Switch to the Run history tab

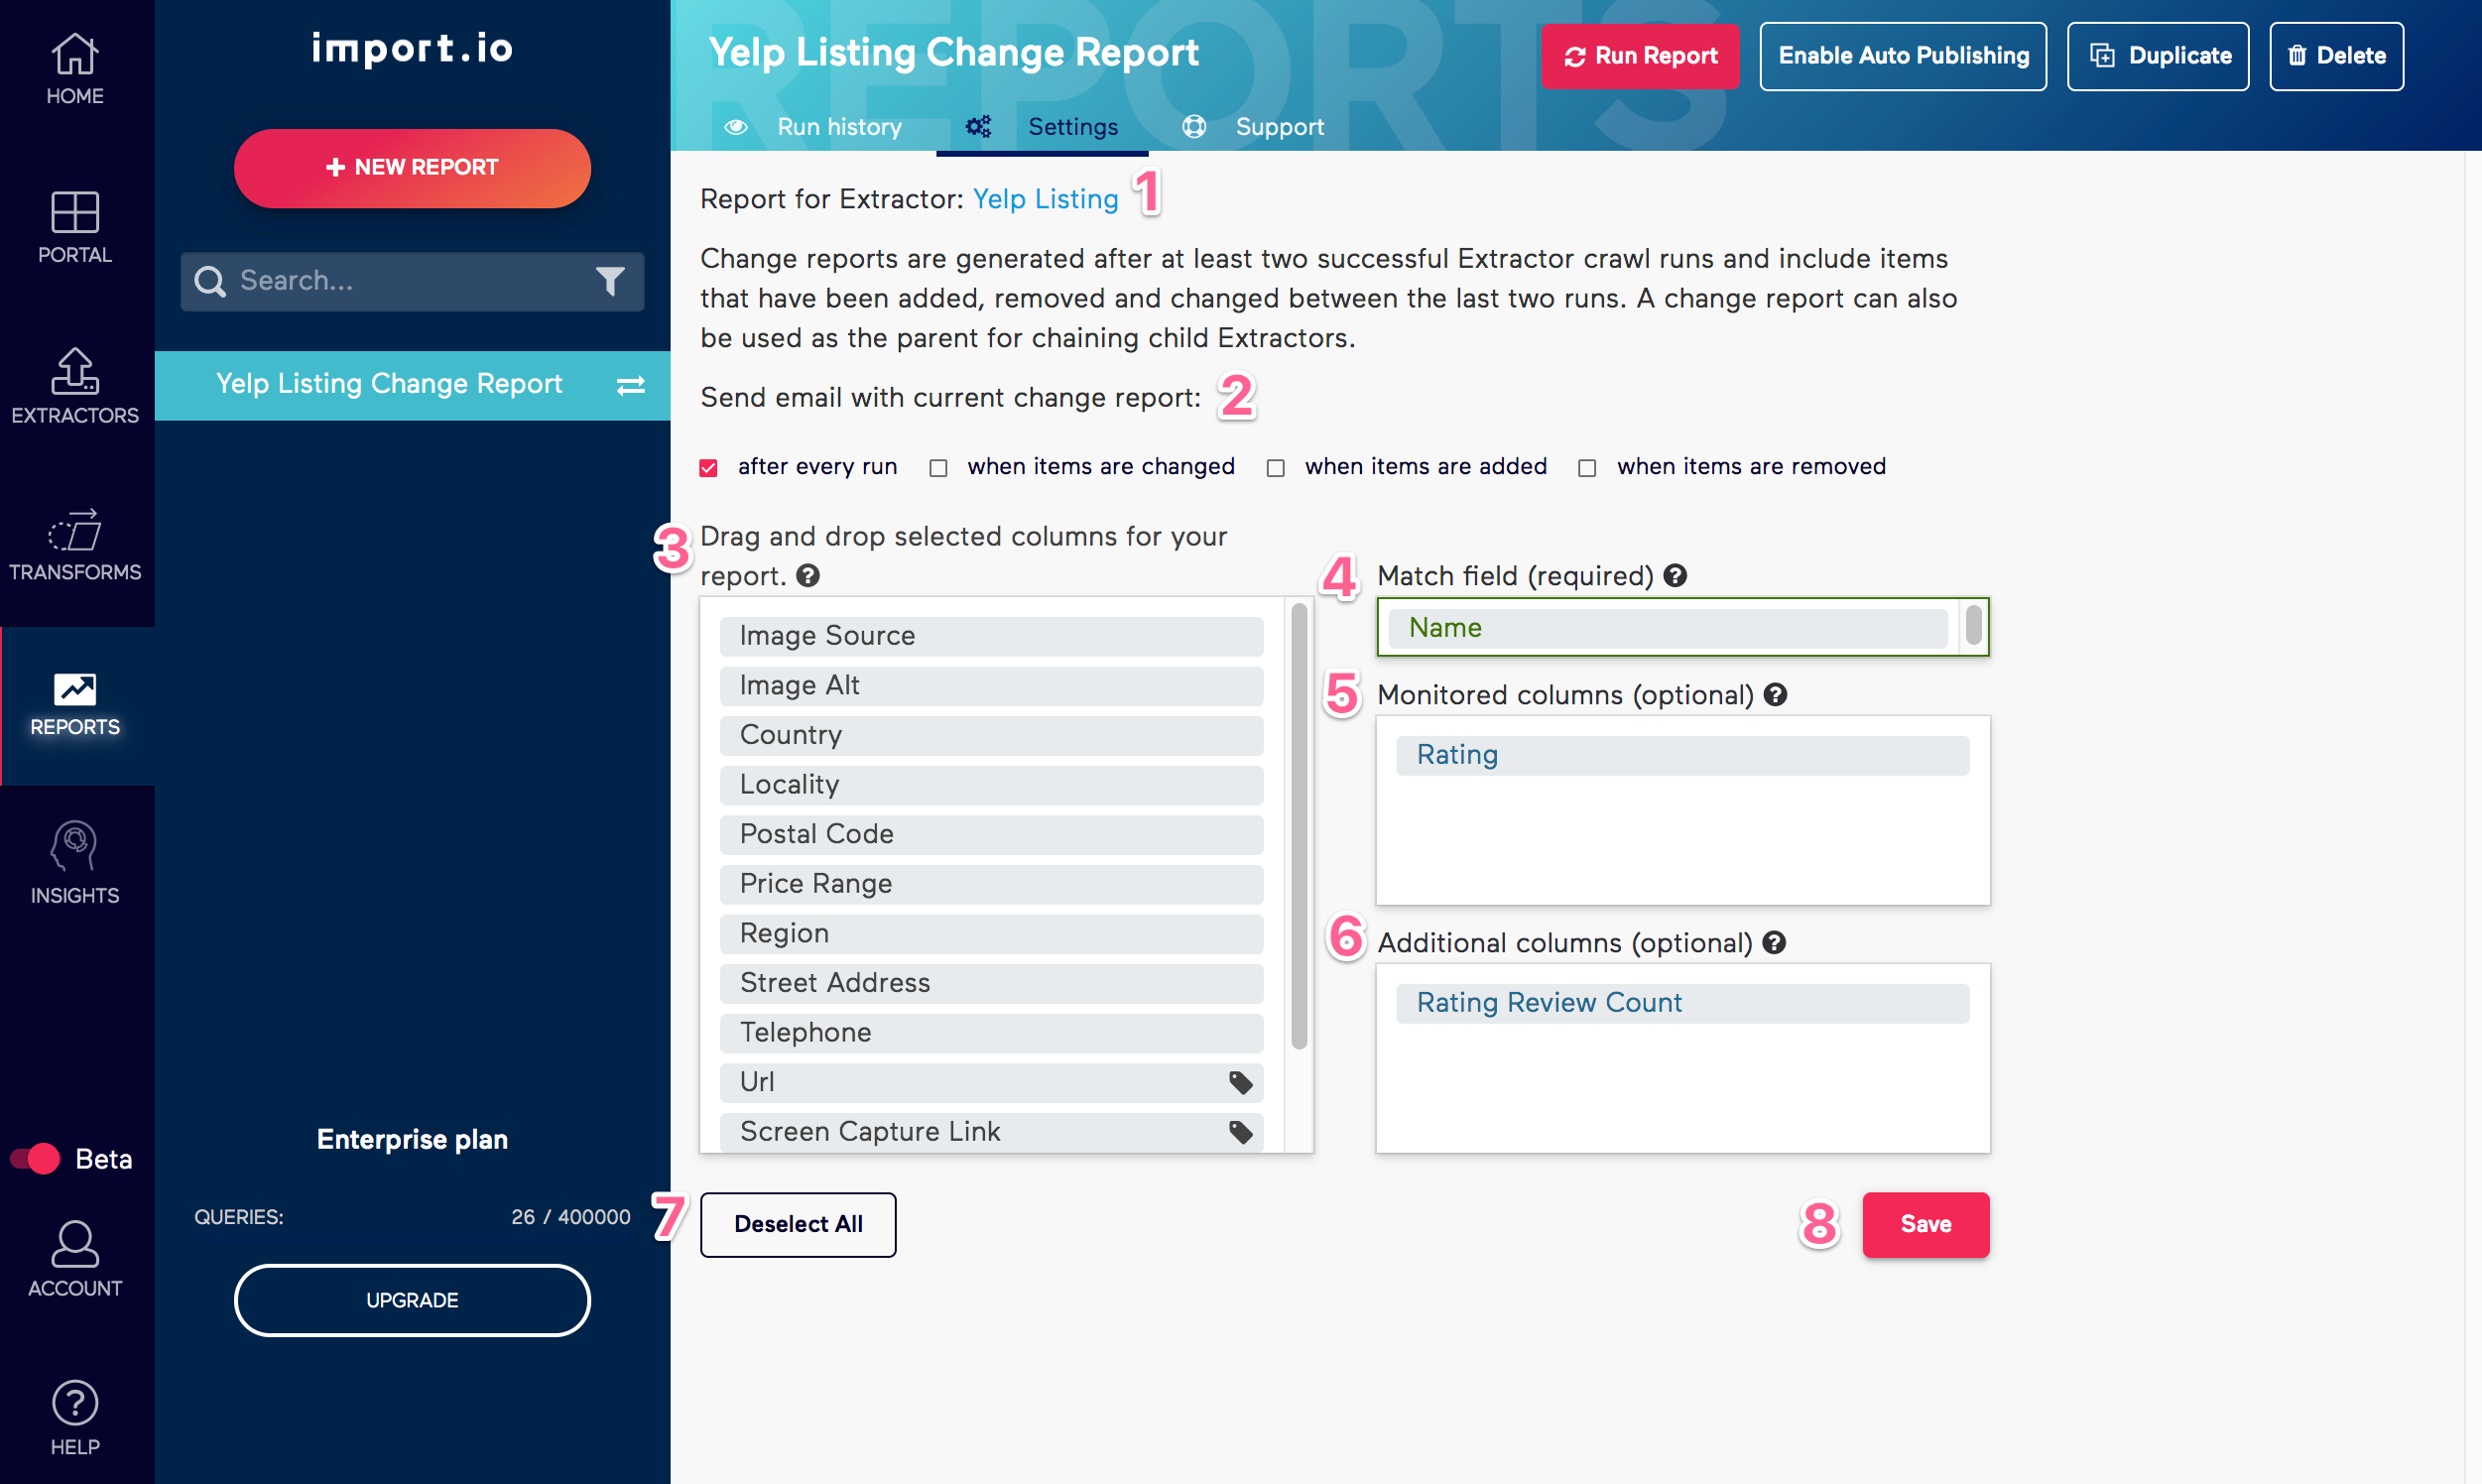click(x=839, y=126)
